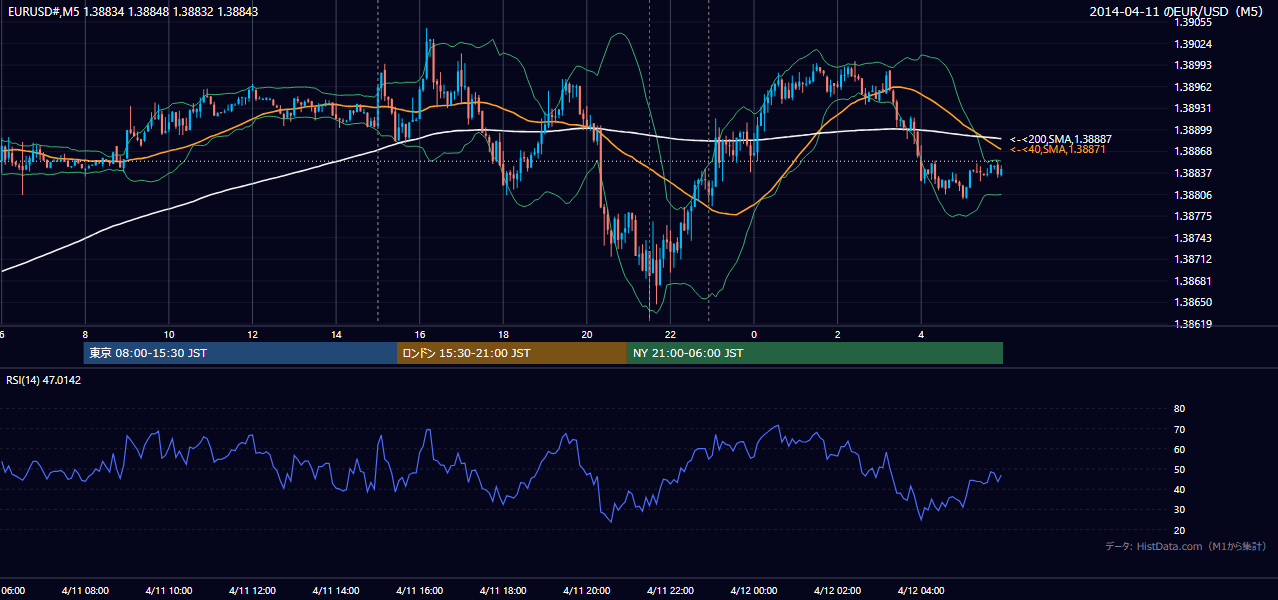Click RSI scale value 60

[1179, 449]
